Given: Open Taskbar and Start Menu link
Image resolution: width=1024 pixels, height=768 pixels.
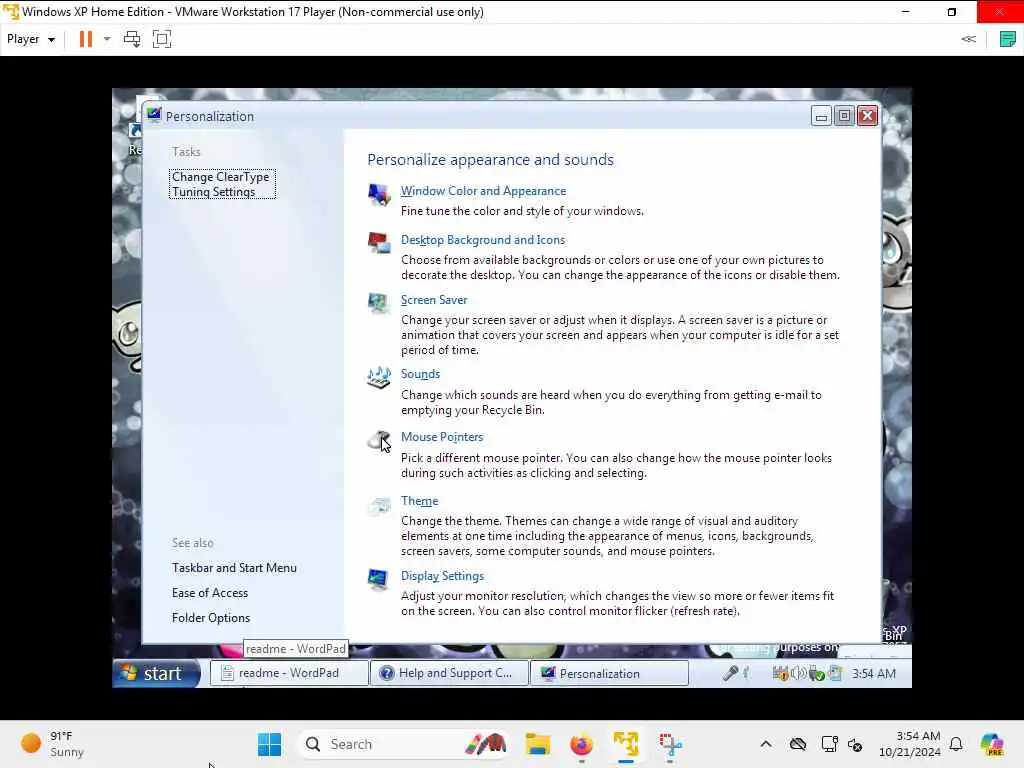Looking at the screenshot, I should [x=234, y=568].
